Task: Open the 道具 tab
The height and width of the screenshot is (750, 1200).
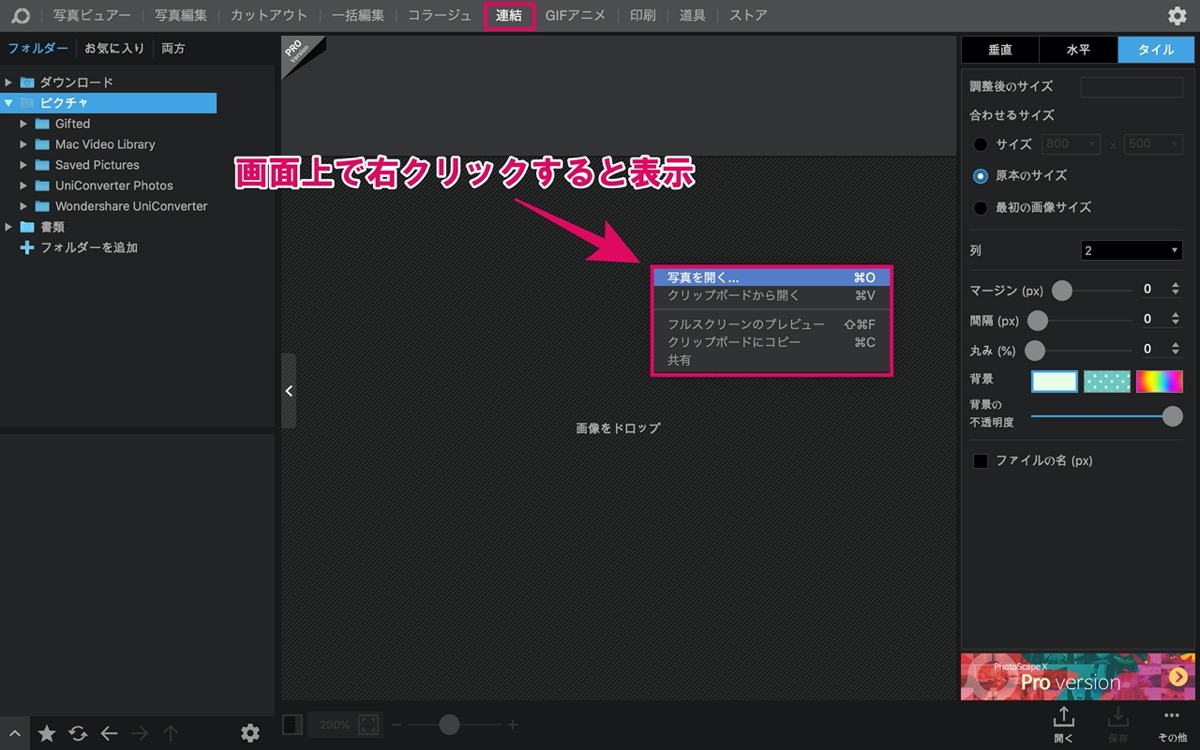Action: tap(692, 15)
